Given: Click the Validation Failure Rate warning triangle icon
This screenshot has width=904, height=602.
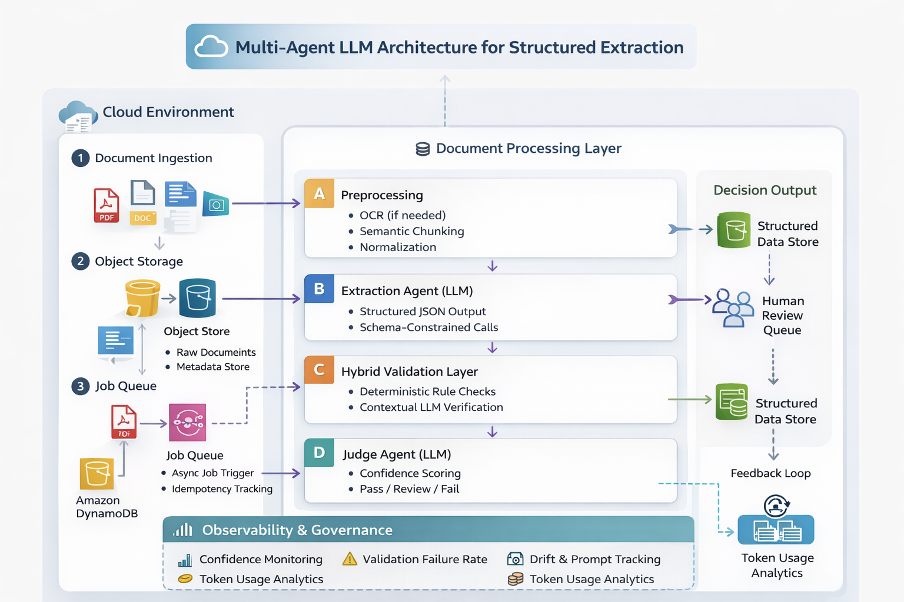Looking at the screenshot, I should [x=350, y=559].
